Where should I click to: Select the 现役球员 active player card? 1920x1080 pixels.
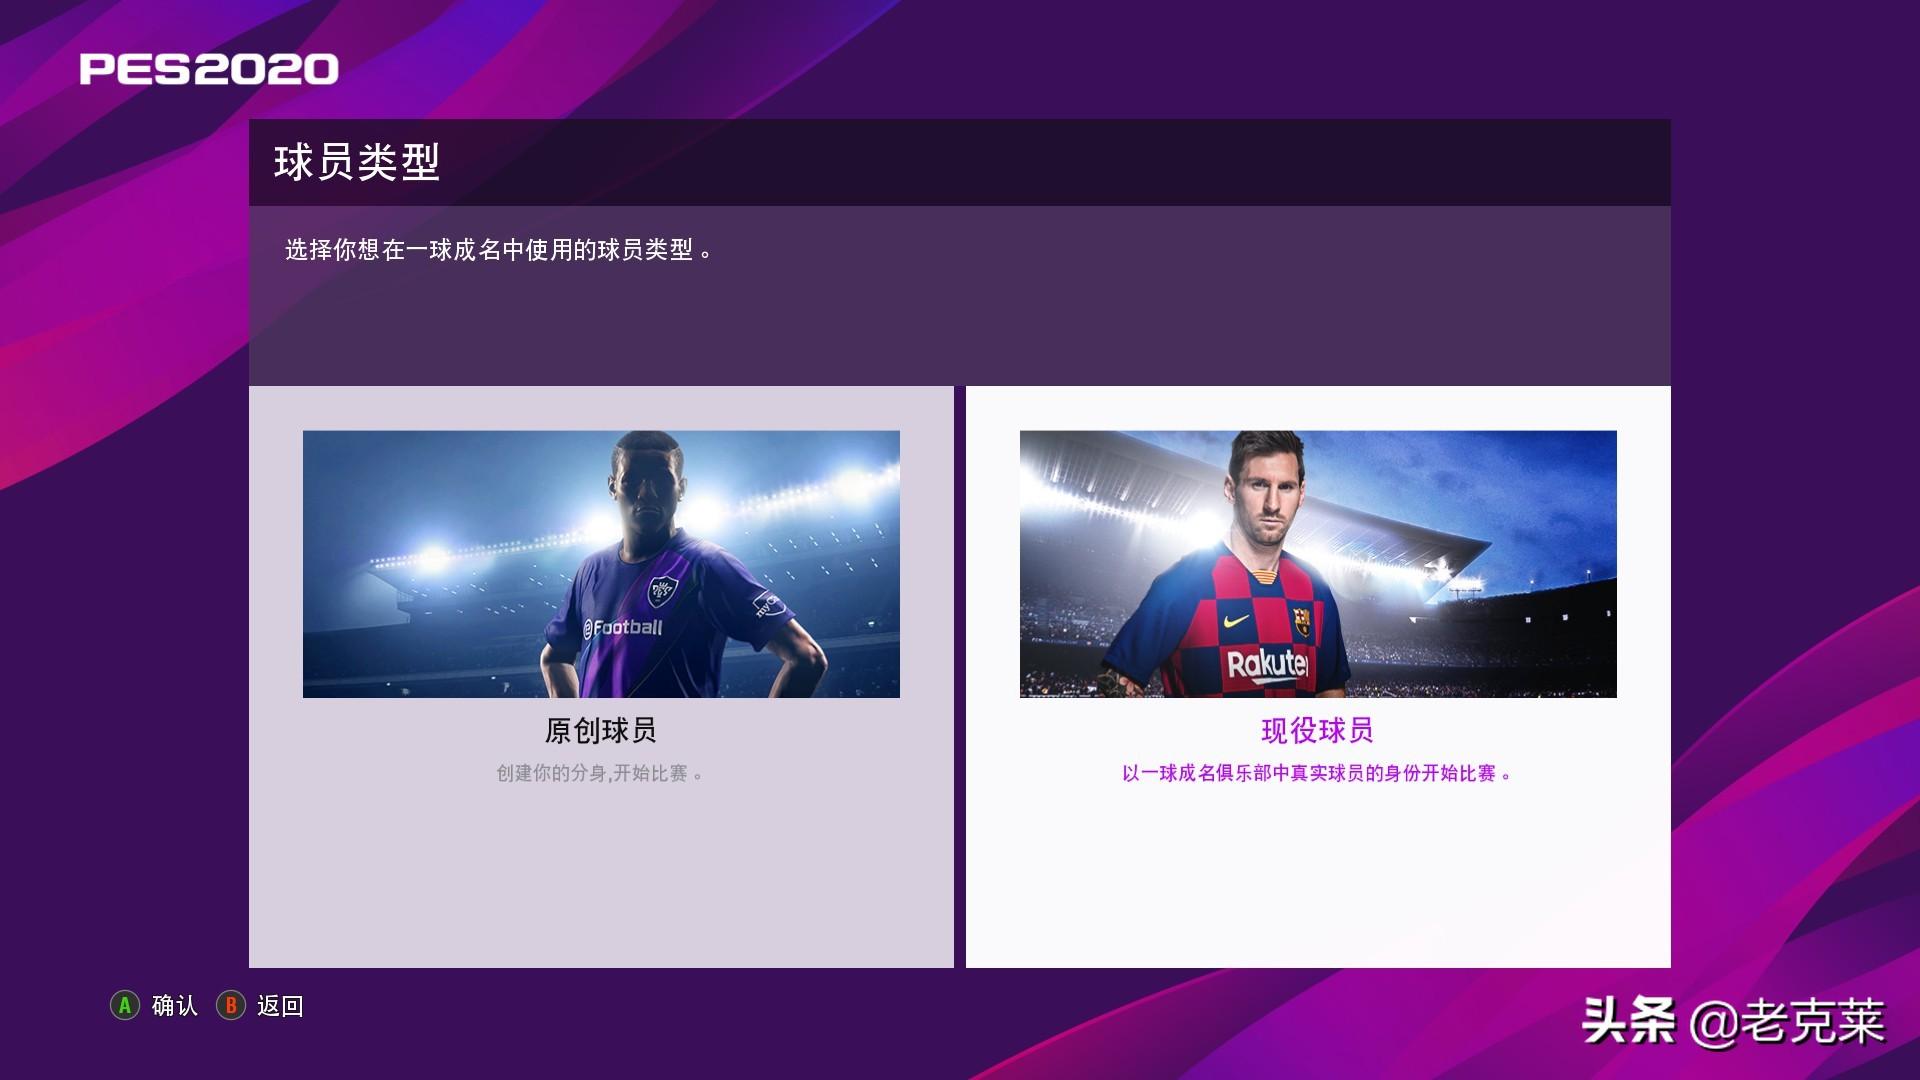(x=1318, y=677)
